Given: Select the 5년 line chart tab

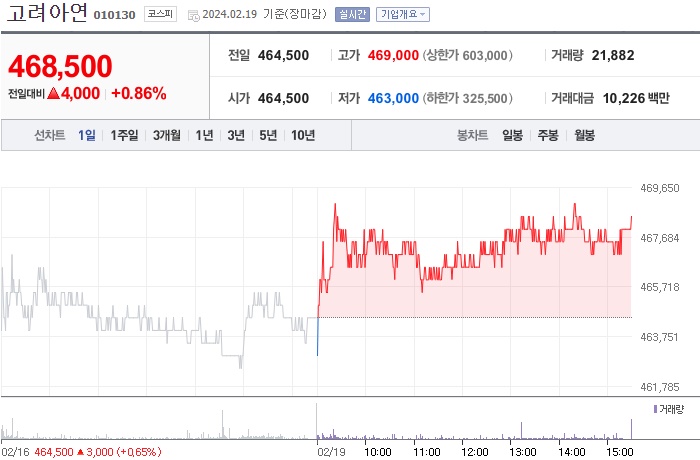Looking at the screenshot, I should tap(268, 135).
